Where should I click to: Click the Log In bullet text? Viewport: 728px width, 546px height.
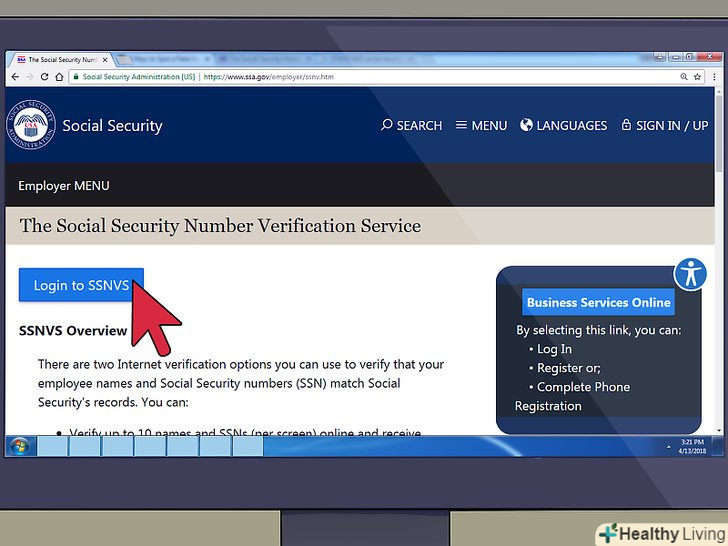click(554, 349)
